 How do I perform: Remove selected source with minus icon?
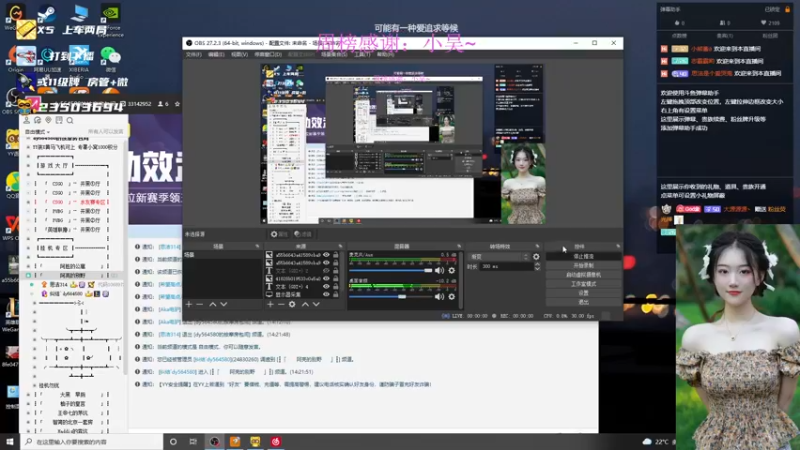click(281, 304)
